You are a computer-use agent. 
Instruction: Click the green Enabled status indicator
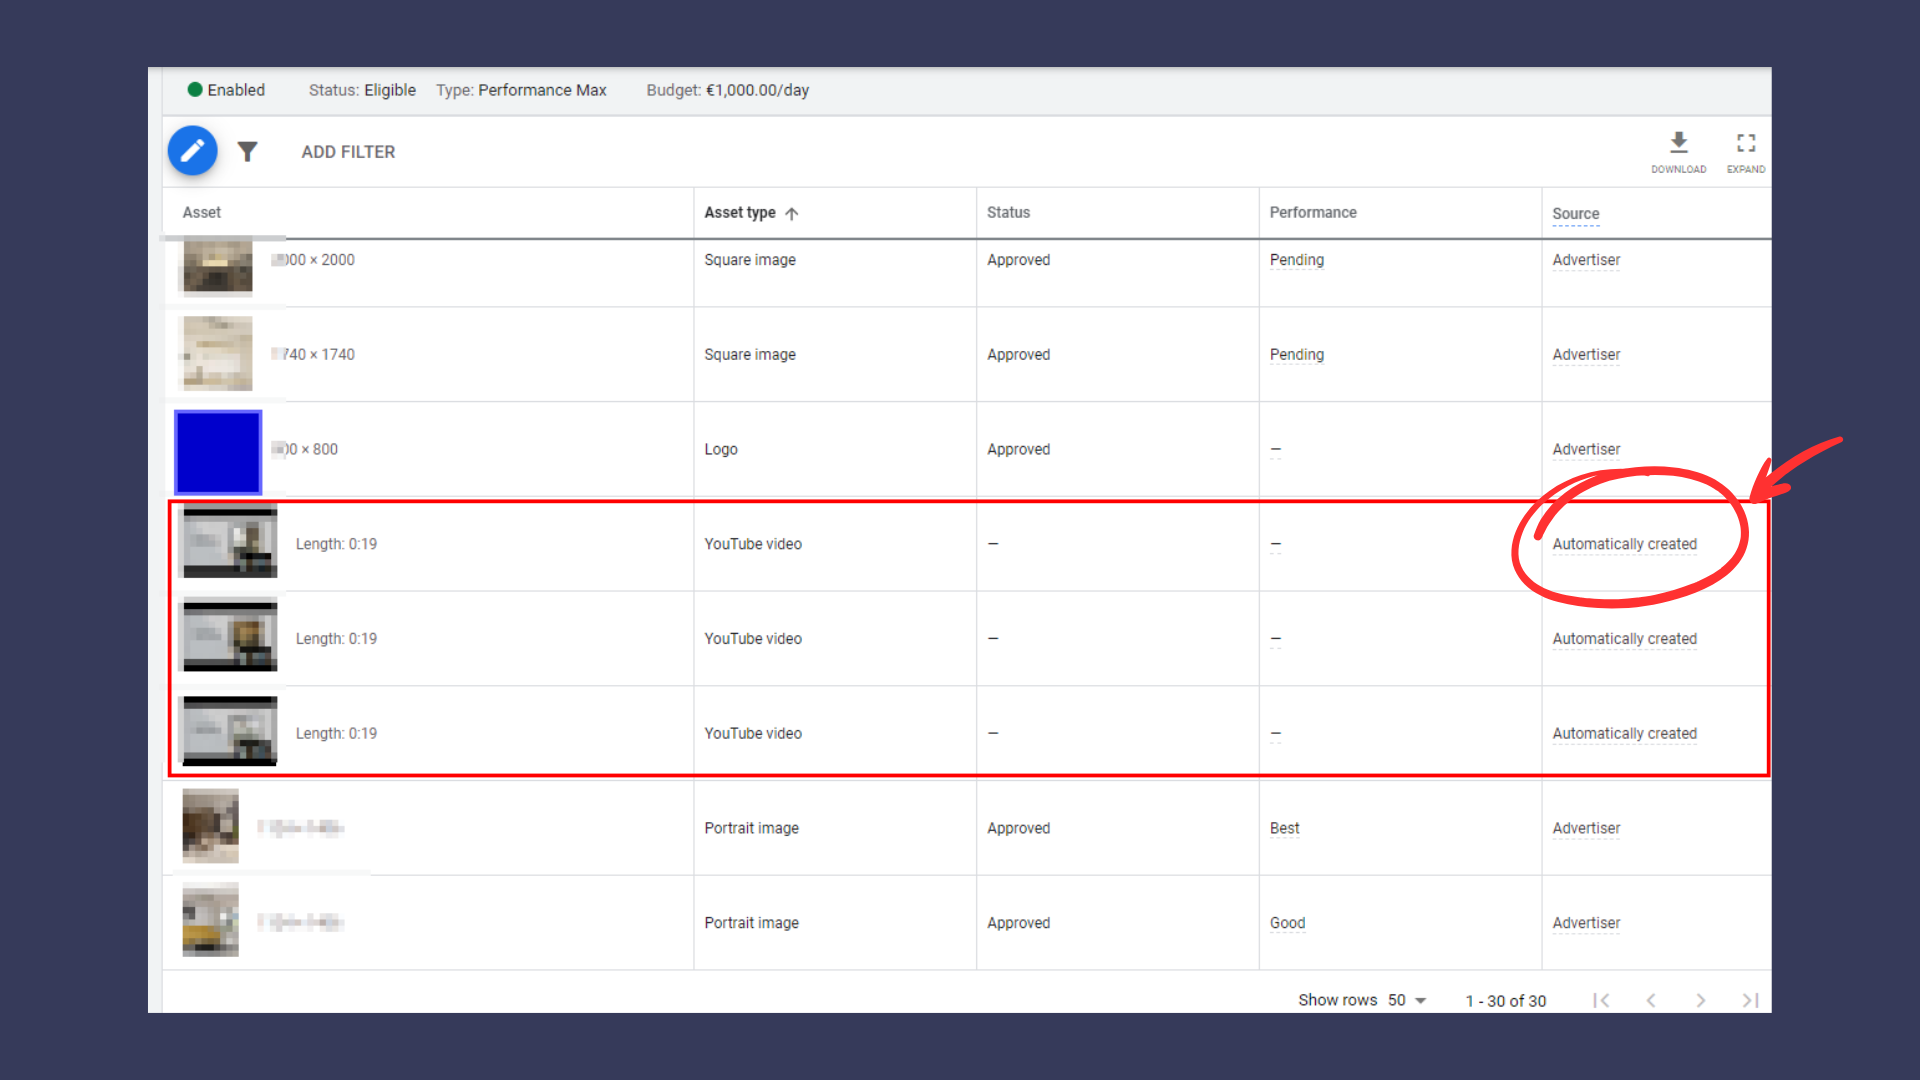pos(195,90)
